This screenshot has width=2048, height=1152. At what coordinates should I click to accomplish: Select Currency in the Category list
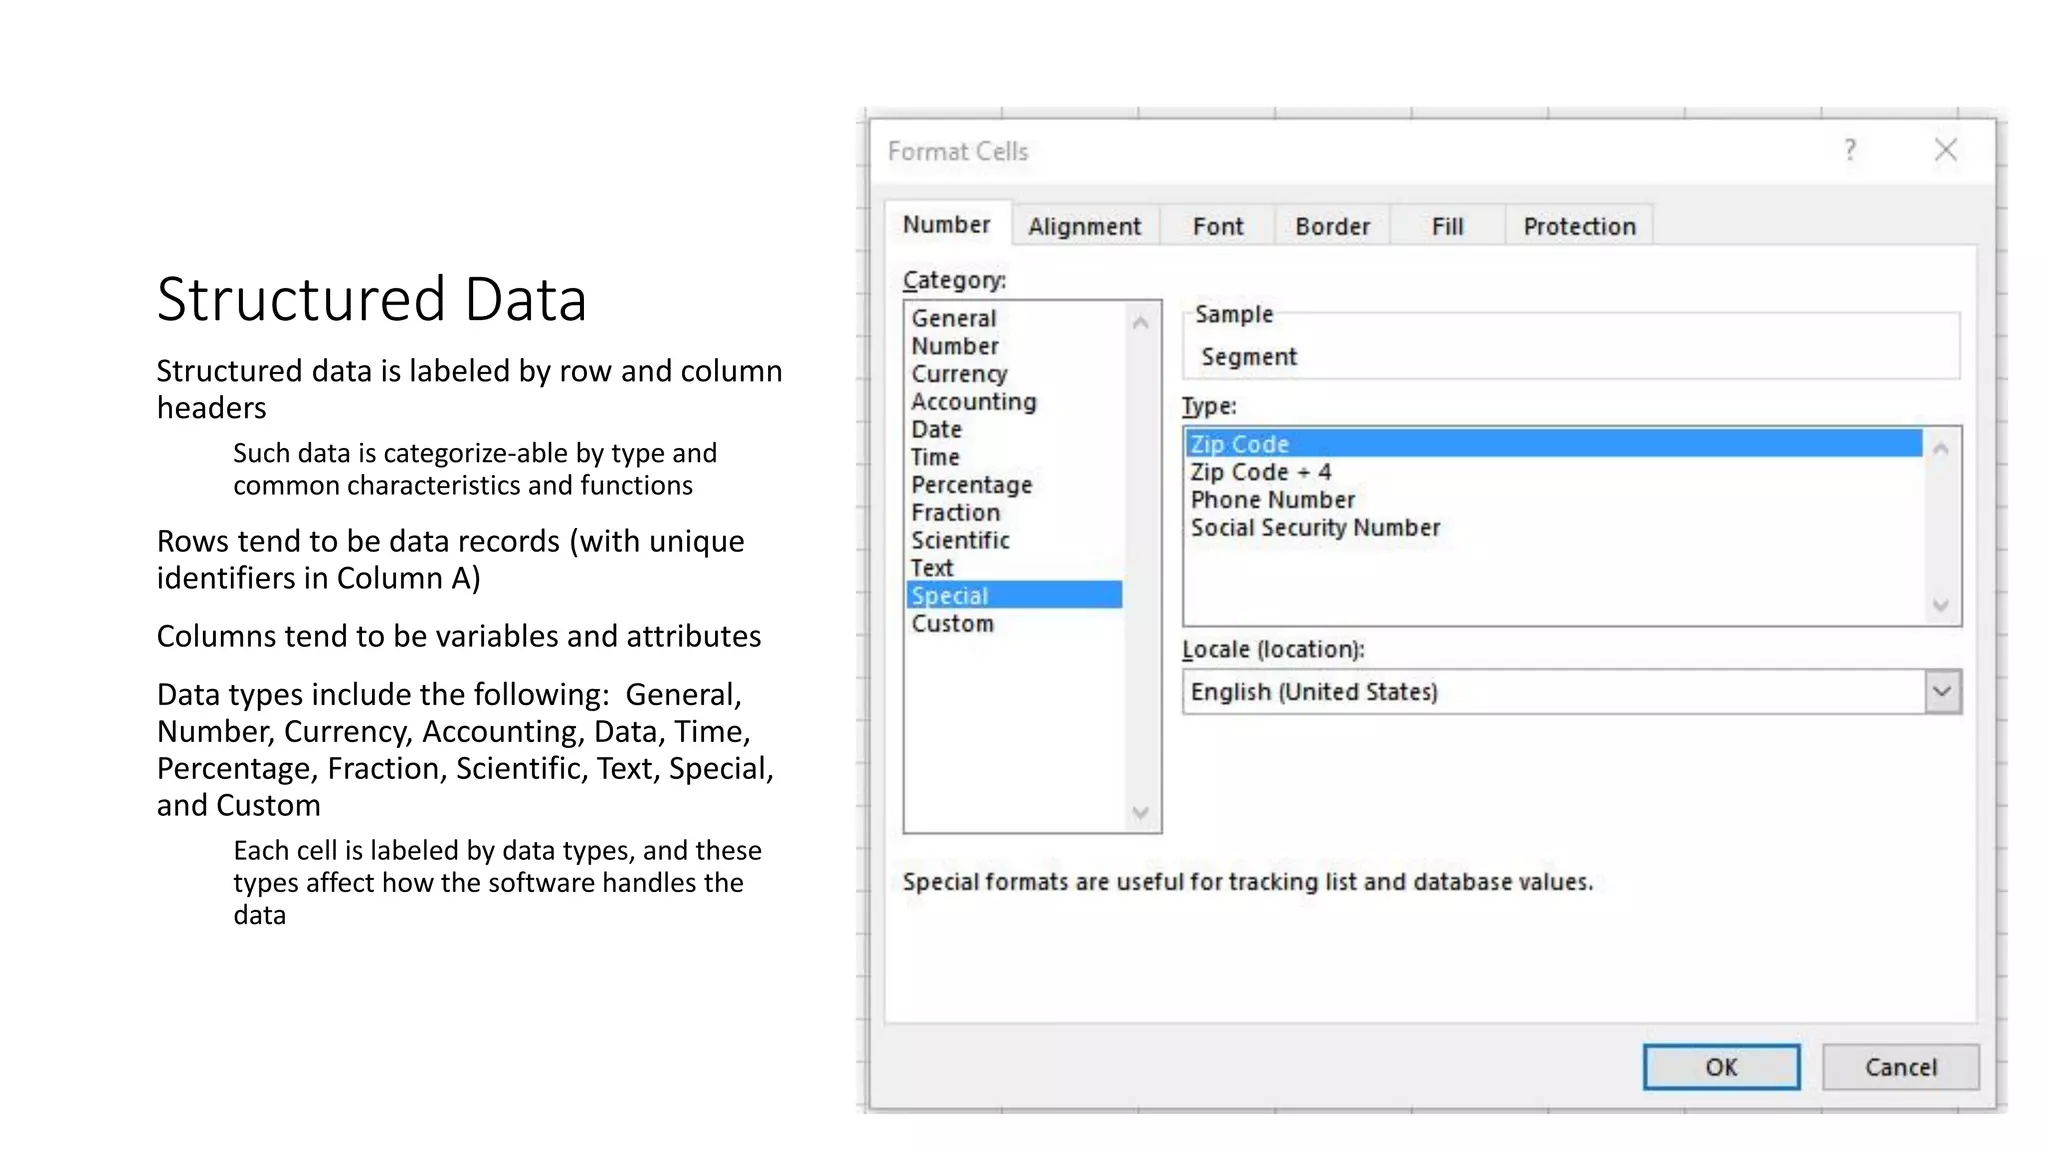click(x=959, y=374)
